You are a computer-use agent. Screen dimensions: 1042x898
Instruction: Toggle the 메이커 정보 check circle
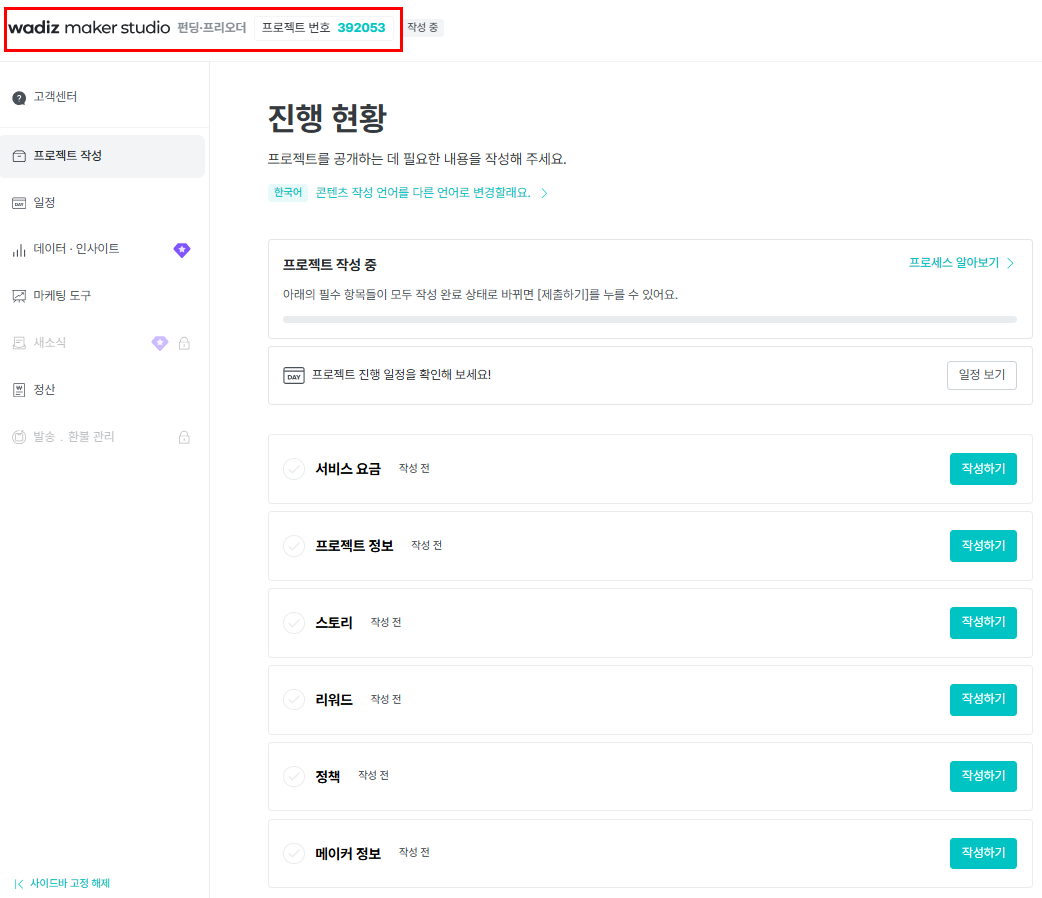pyautogui.click(x=294, y=853)
